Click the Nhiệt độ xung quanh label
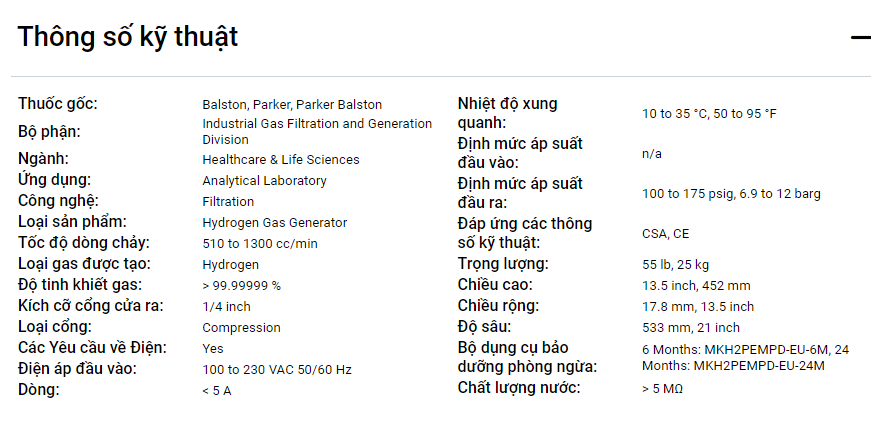Screen dimensions: 871x421 point(507,113)
